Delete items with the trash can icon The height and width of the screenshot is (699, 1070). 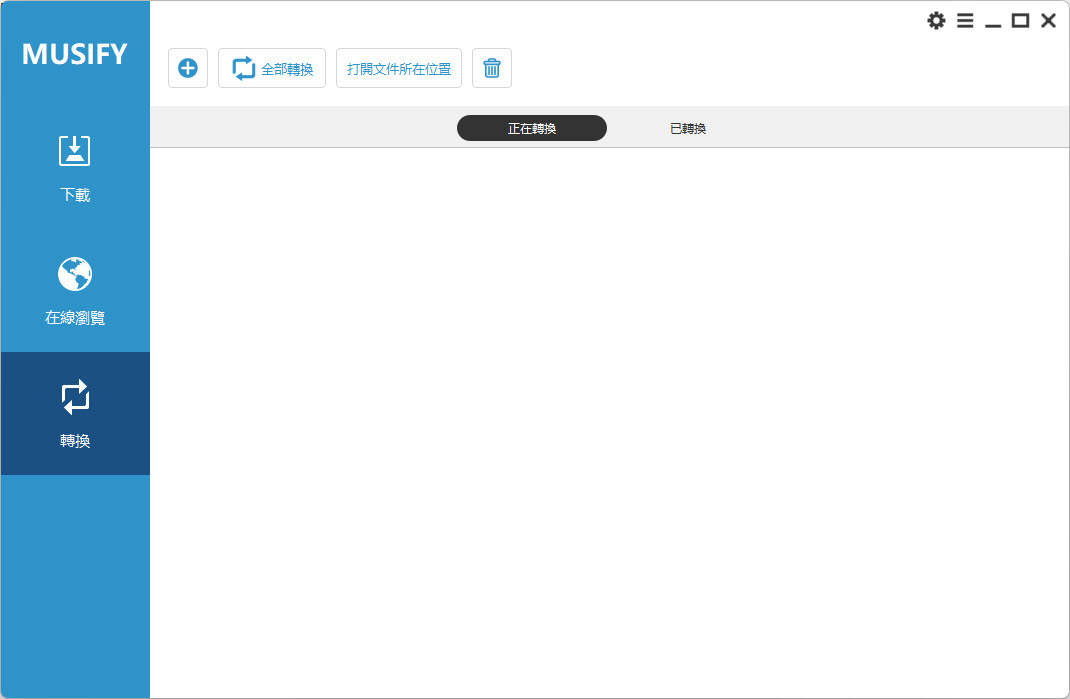(x=492, y=68)
